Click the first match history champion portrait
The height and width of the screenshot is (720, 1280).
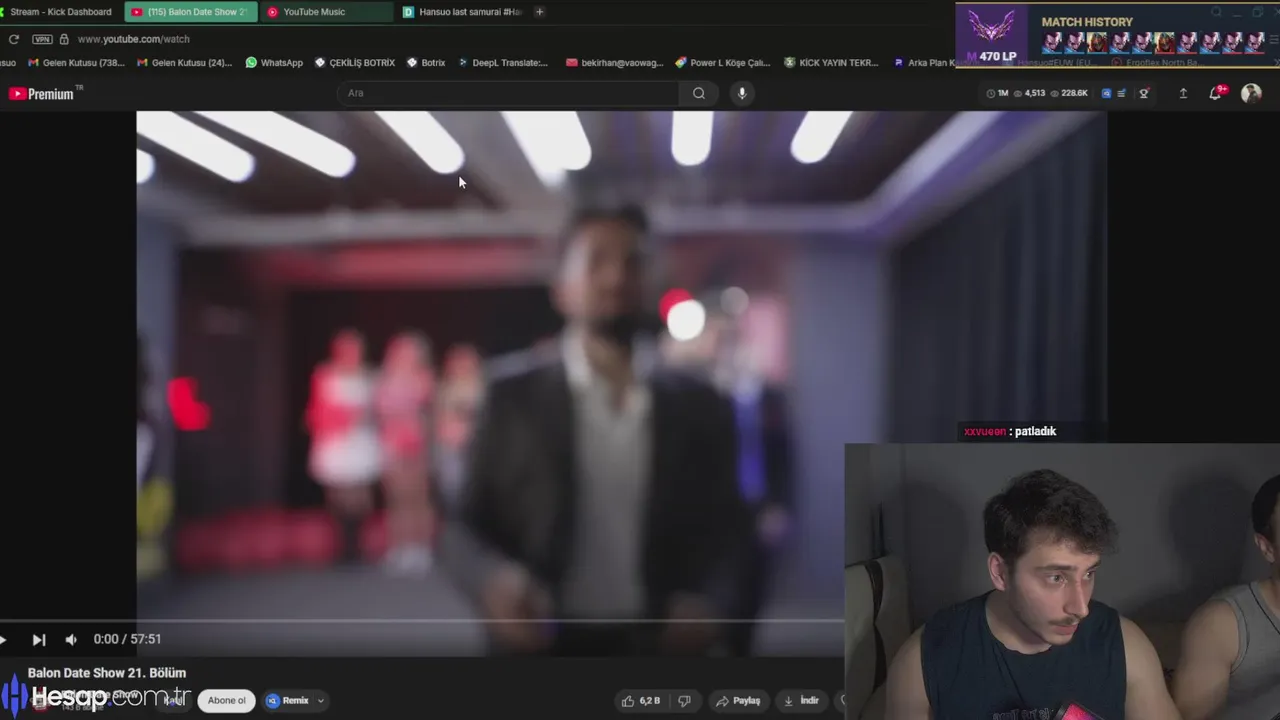pos(1052,42)
